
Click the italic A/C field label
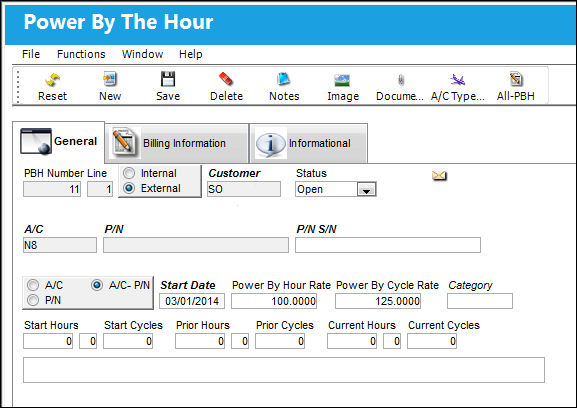click(33, 229)
